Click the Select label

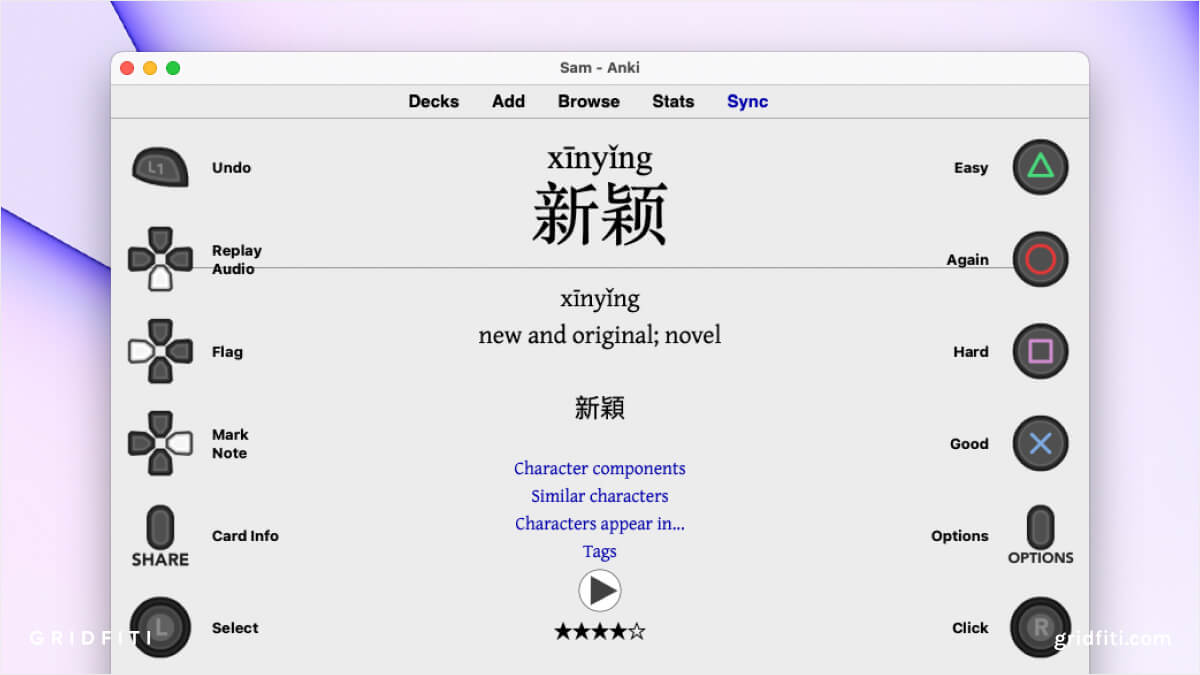tap(235, 627)
